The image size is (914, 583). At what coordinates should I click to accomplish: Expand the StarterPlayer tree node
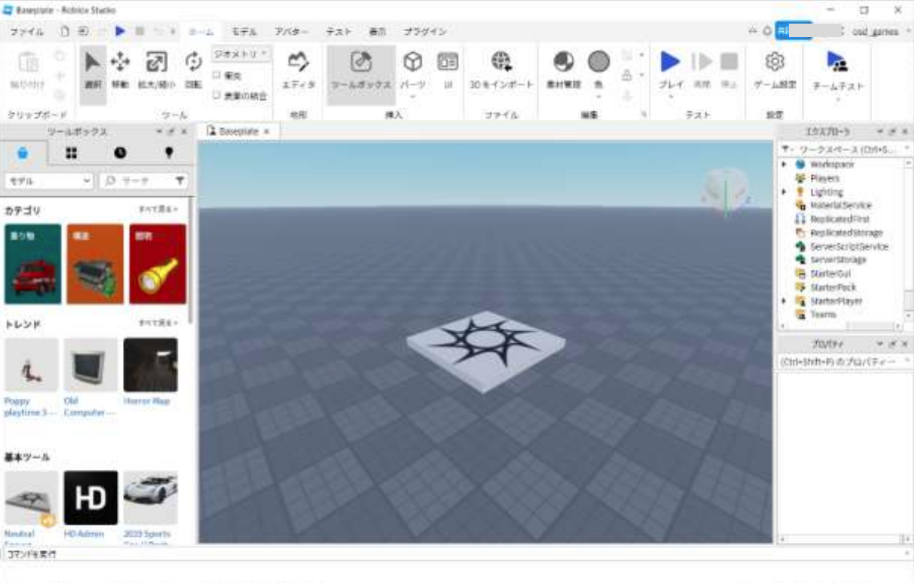click(x=784, y=301)
